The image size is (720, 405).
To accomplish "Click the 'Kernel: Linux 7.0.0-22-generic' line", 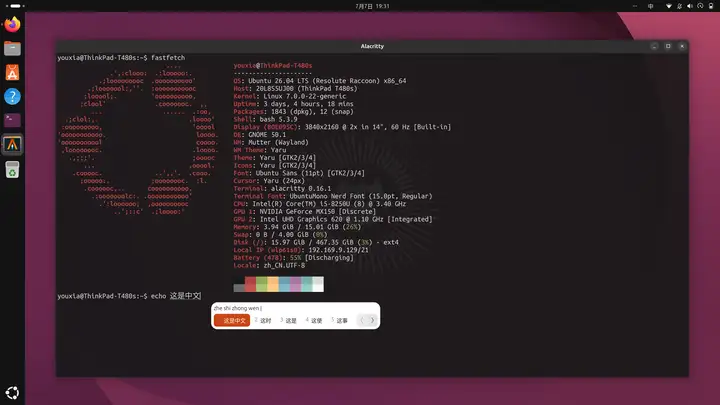I will [290, 96].
